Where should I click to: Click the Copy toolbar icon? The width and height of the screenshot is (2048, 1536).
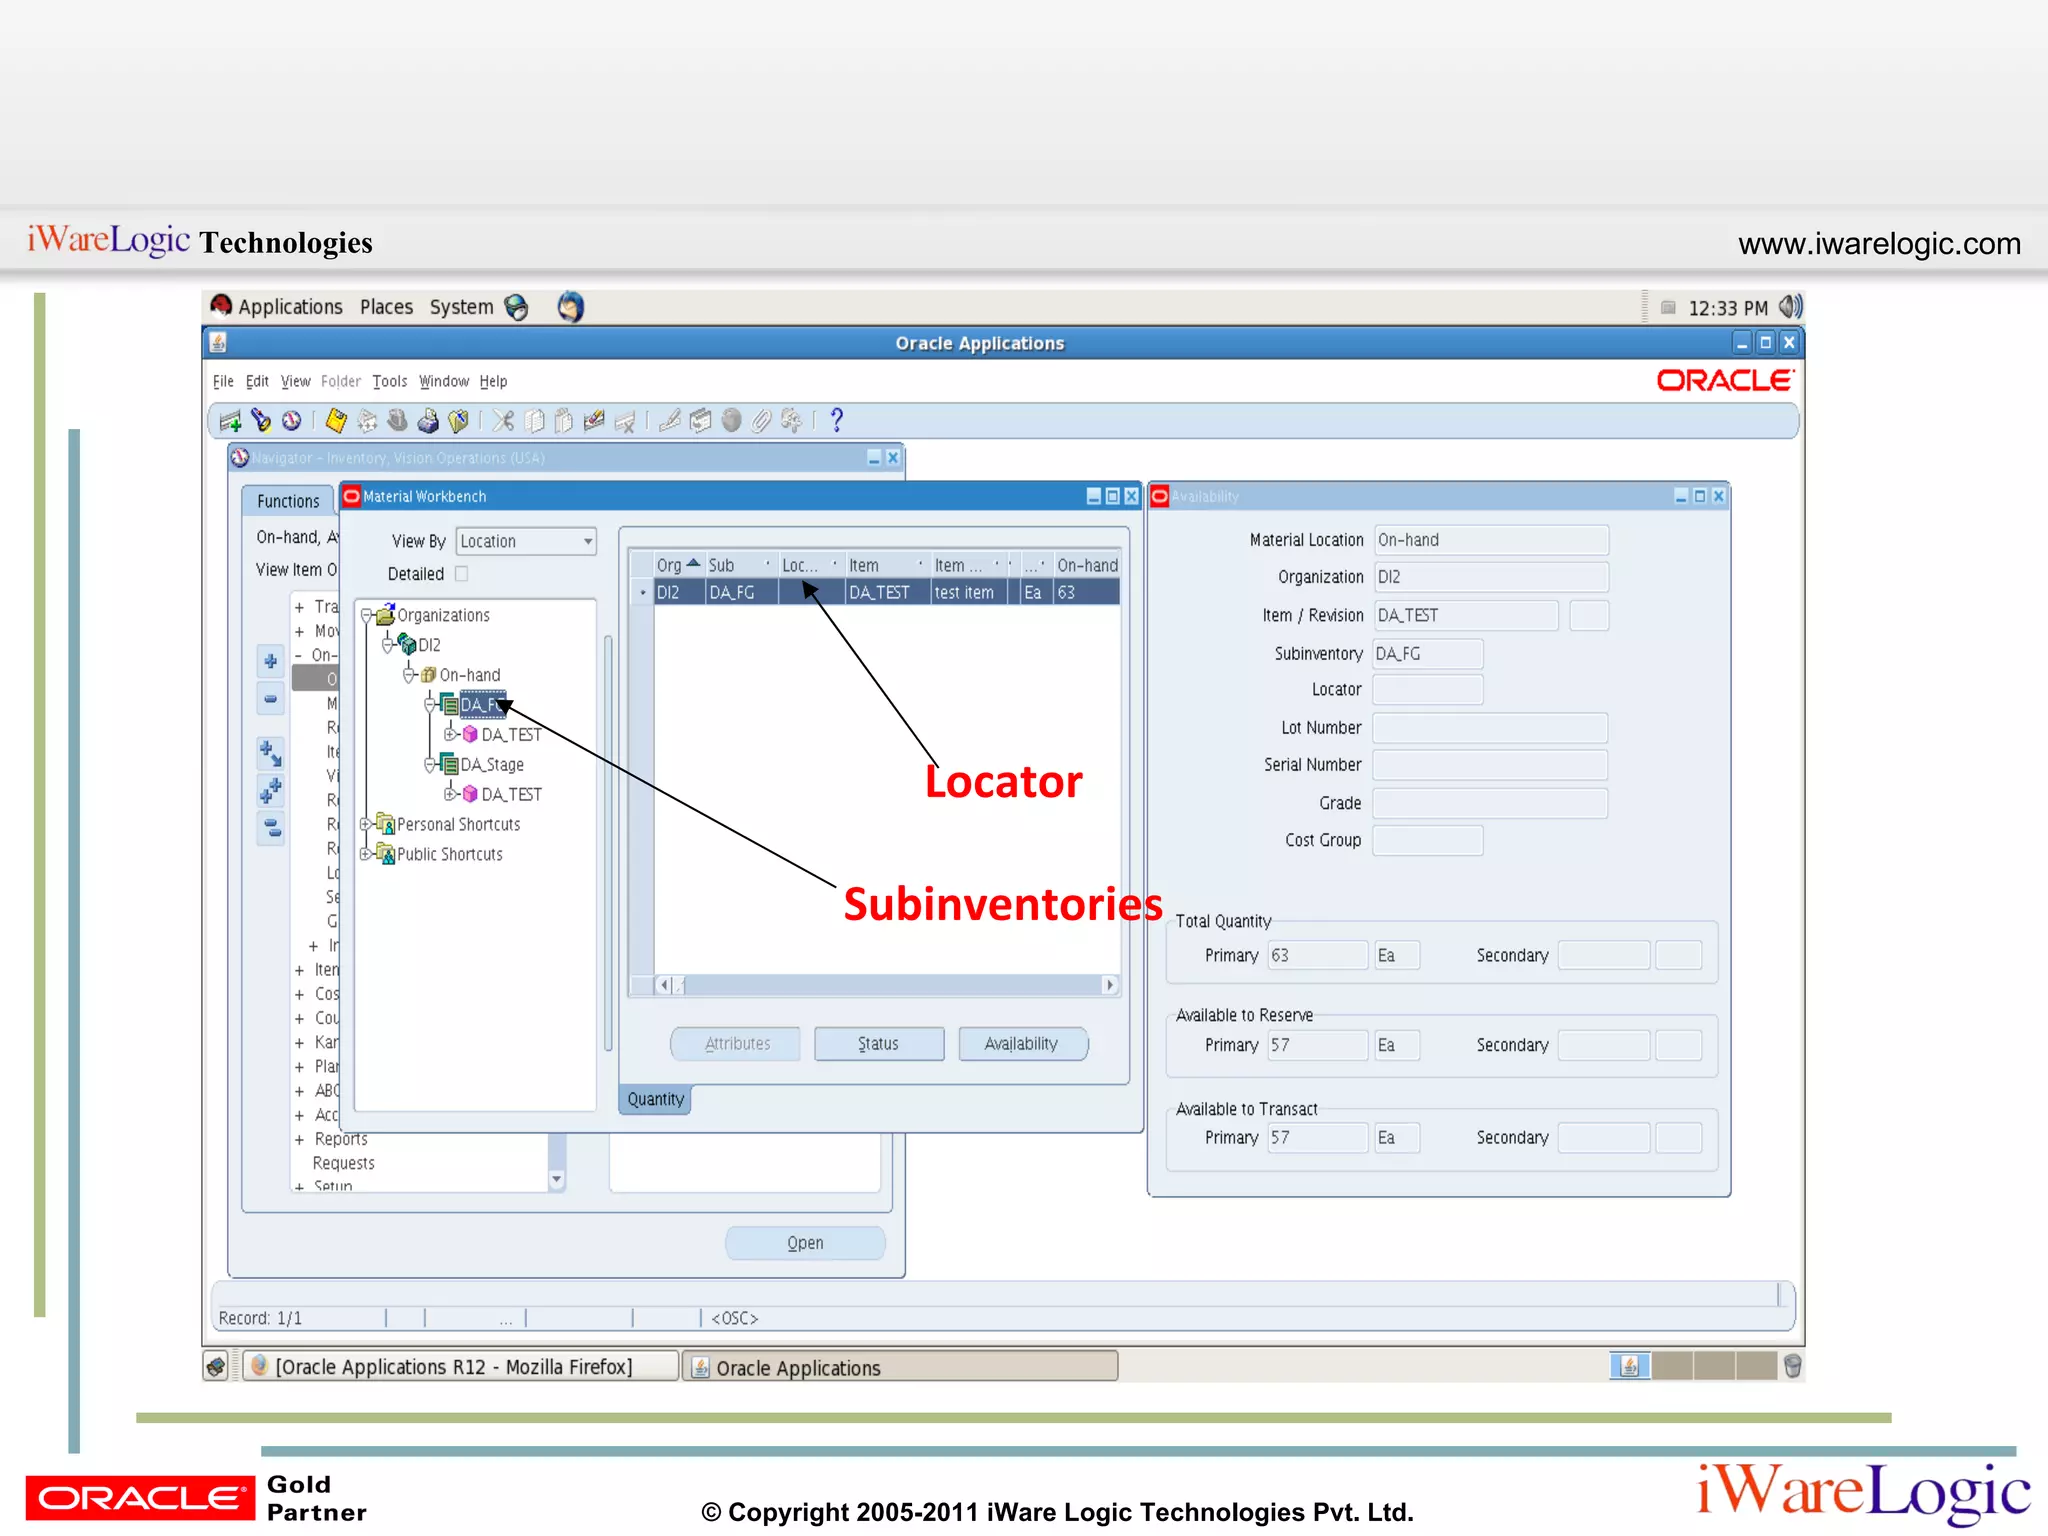(x=535, y=421)
